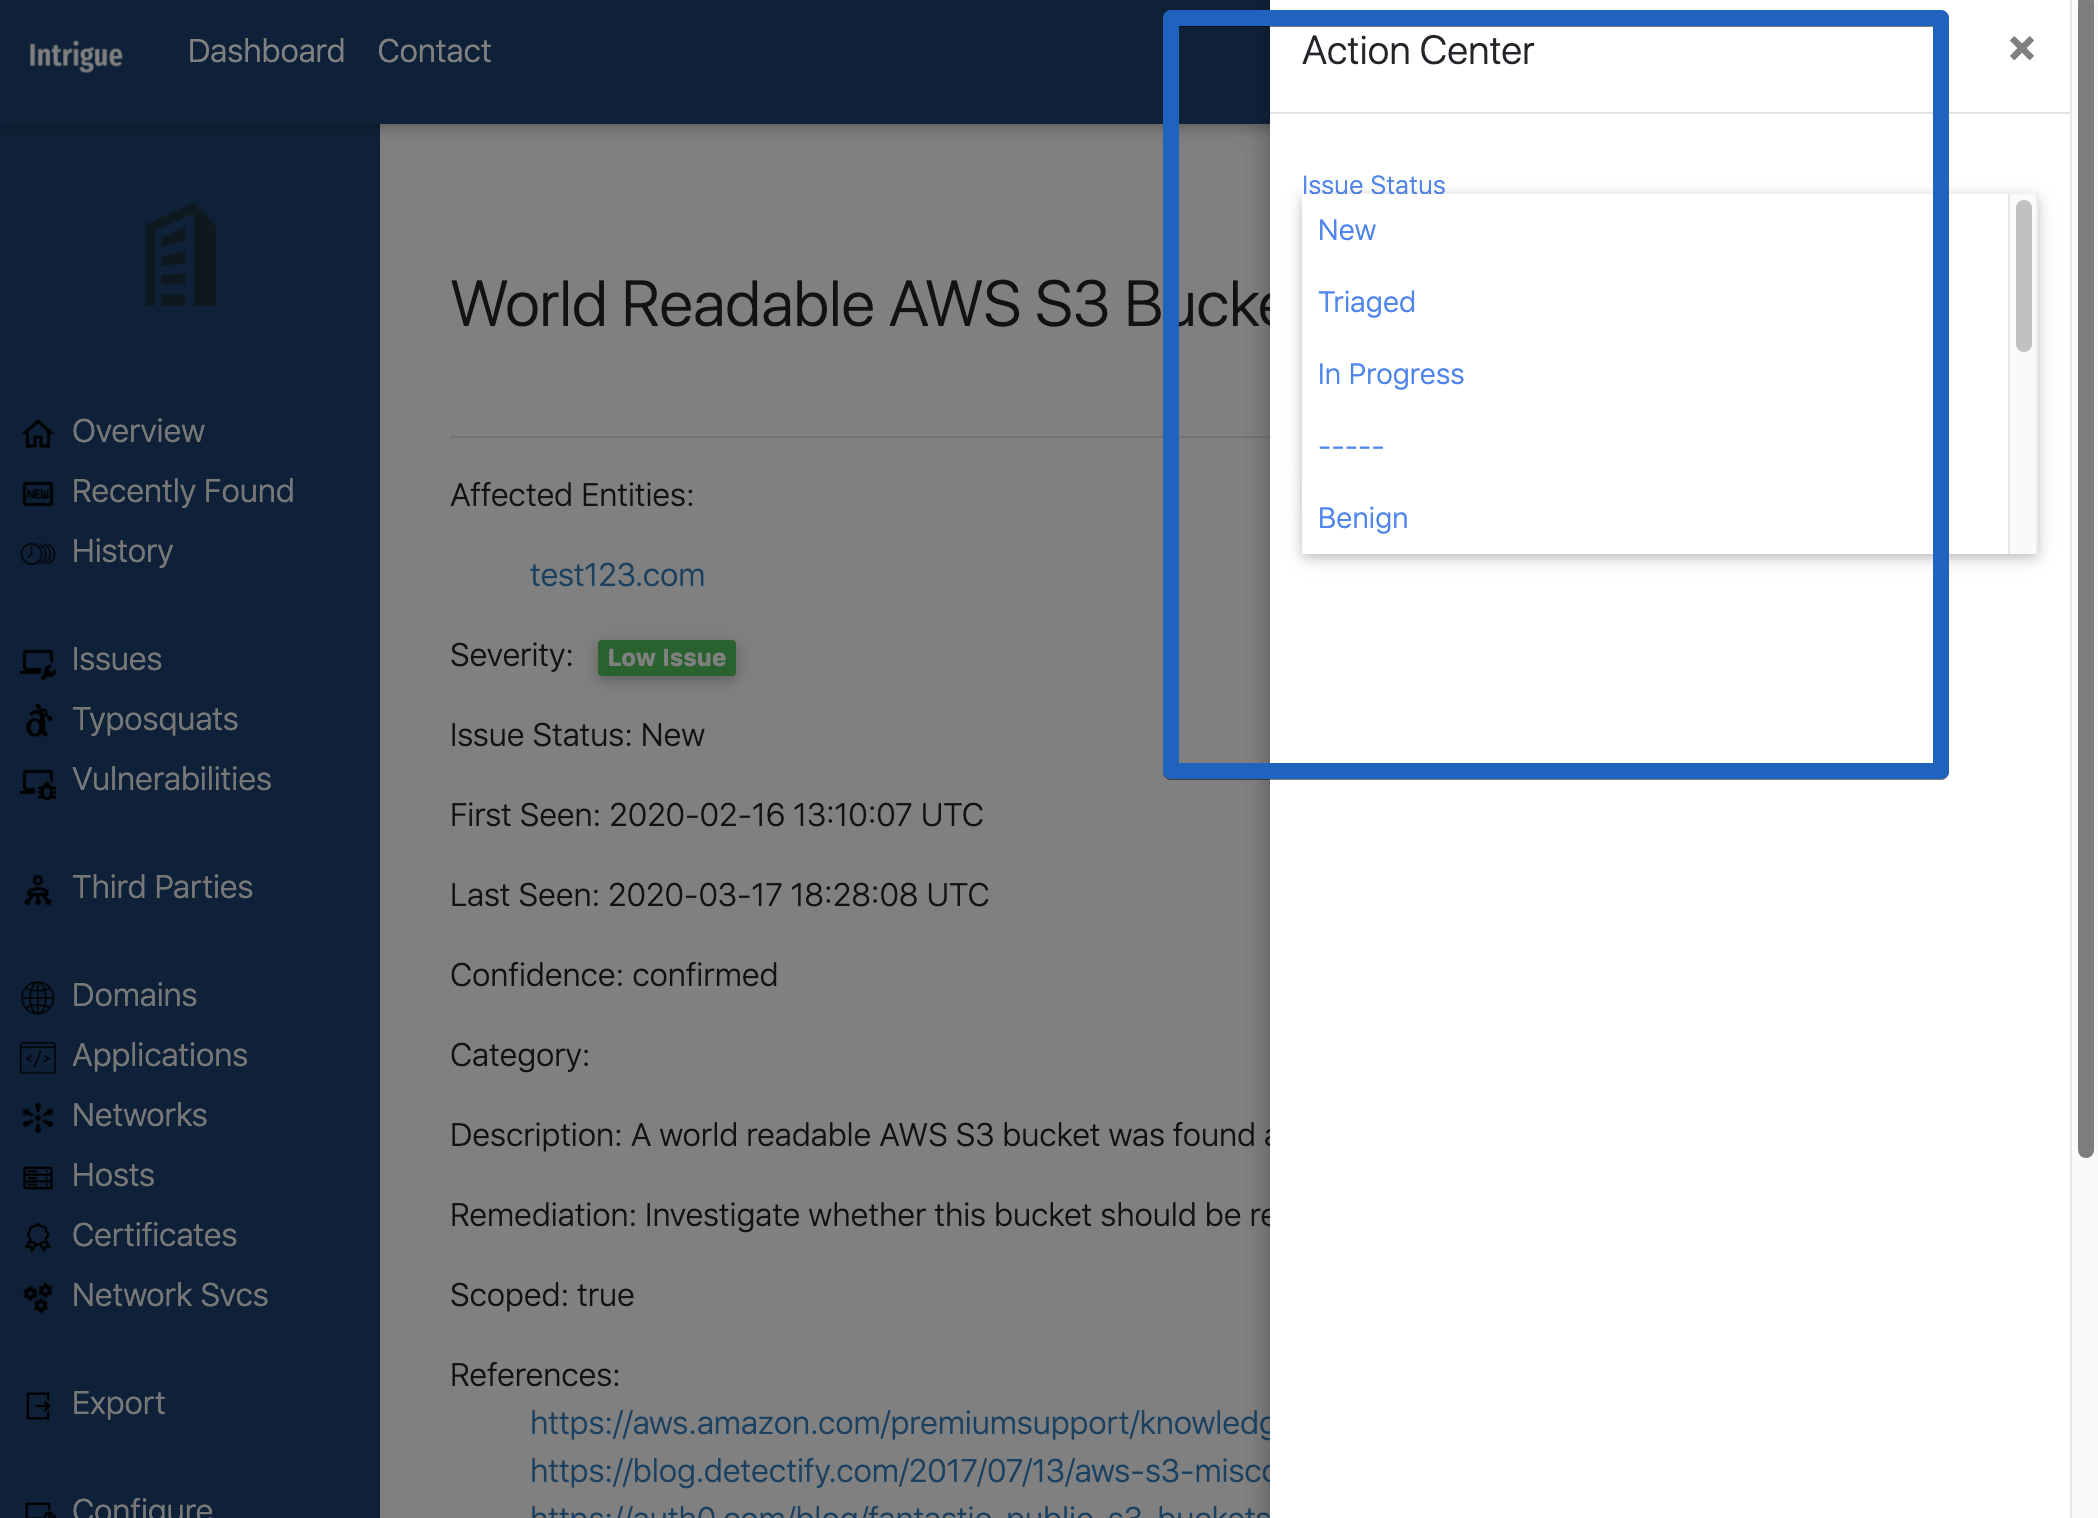Screen dimensions: 2098x1518
Task: Click the Recently Found icon
Action: click(38, 493)
